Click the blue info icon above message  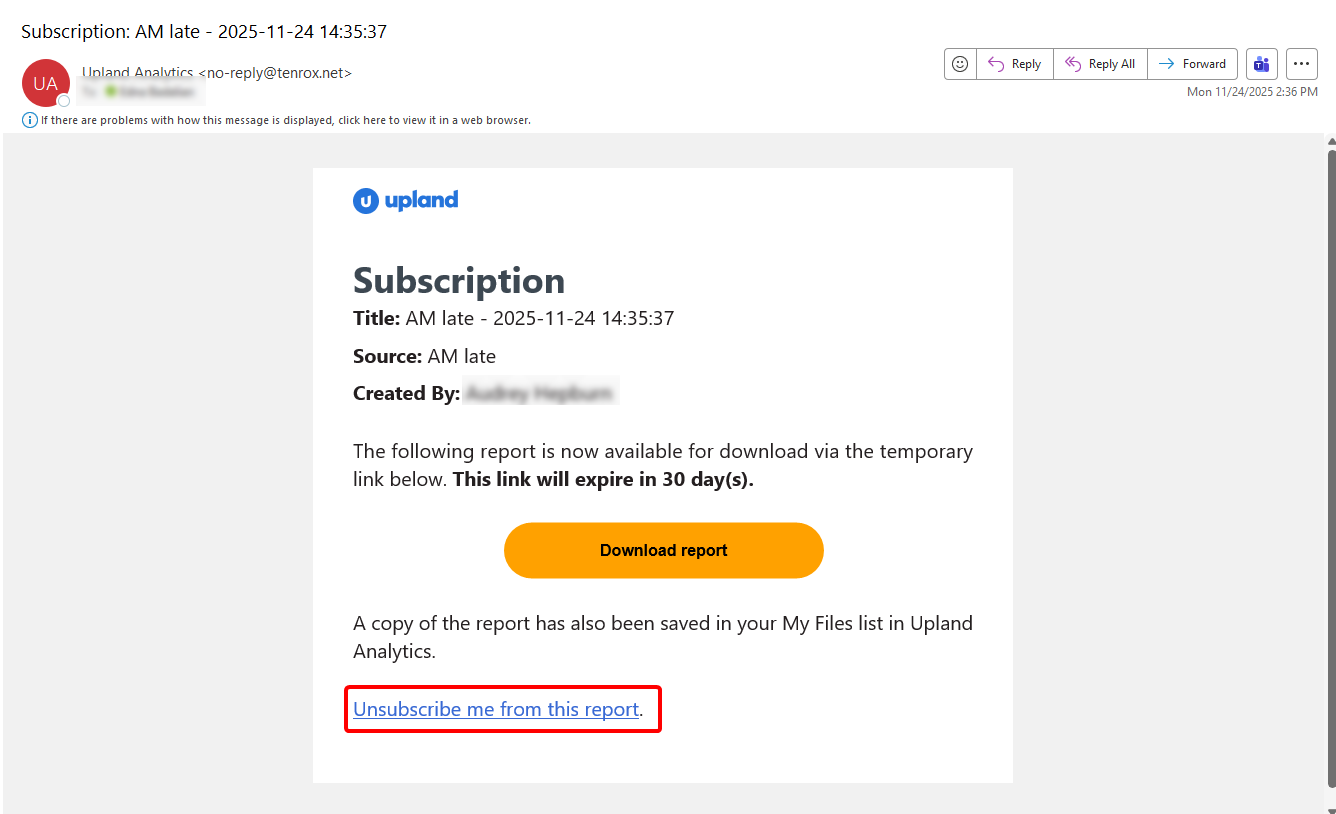click(30, 120)
